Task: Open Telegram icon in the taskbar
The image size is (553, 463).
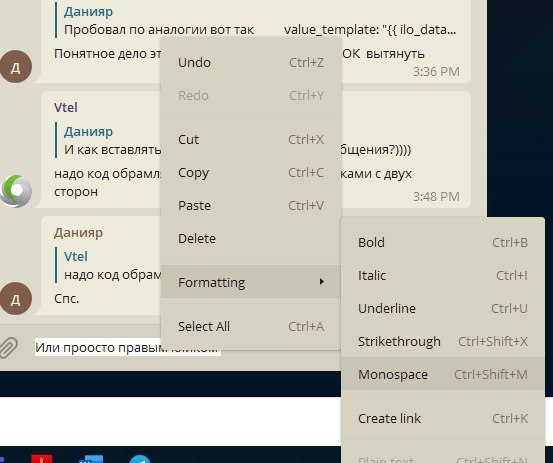Action: click(x=140, y=459)
